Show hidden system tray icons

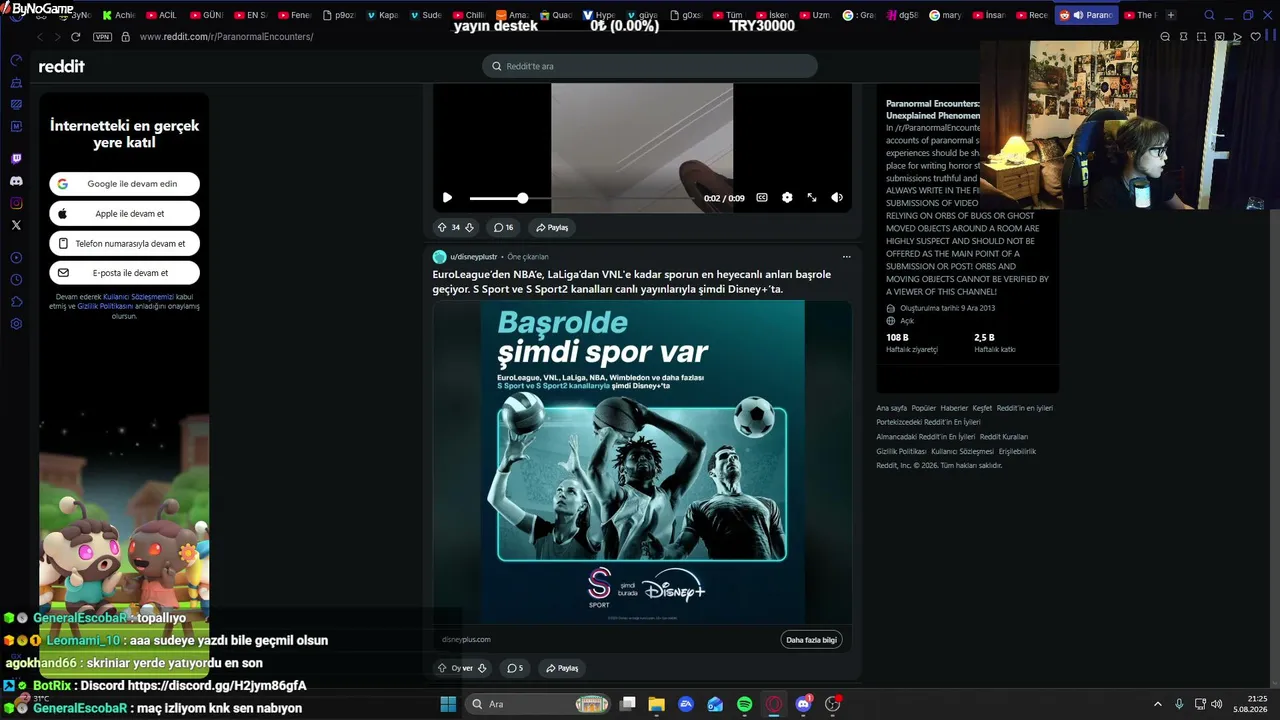[1158, 704]
